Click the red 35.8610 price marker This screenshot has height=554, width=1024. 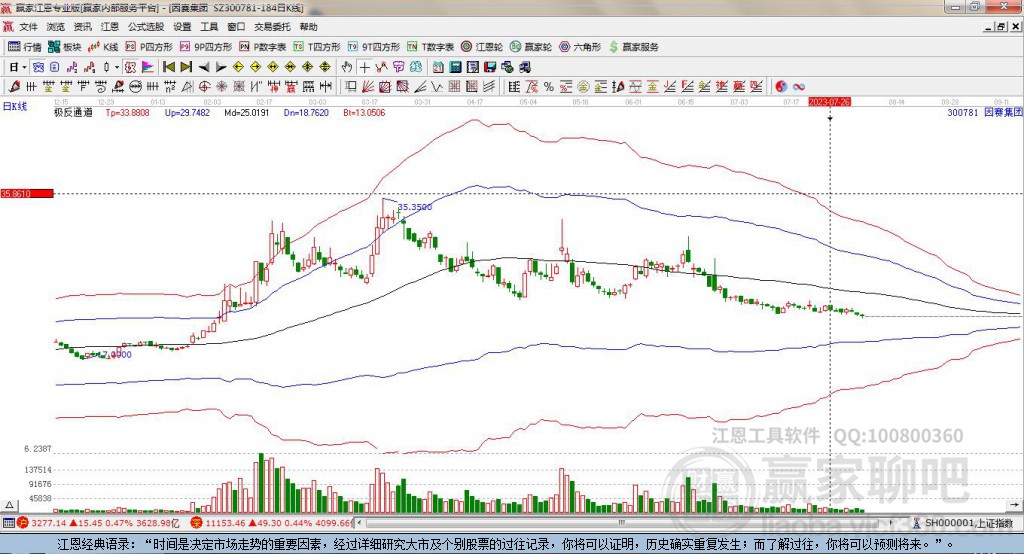pyautogui.click(x=27, y=193)
